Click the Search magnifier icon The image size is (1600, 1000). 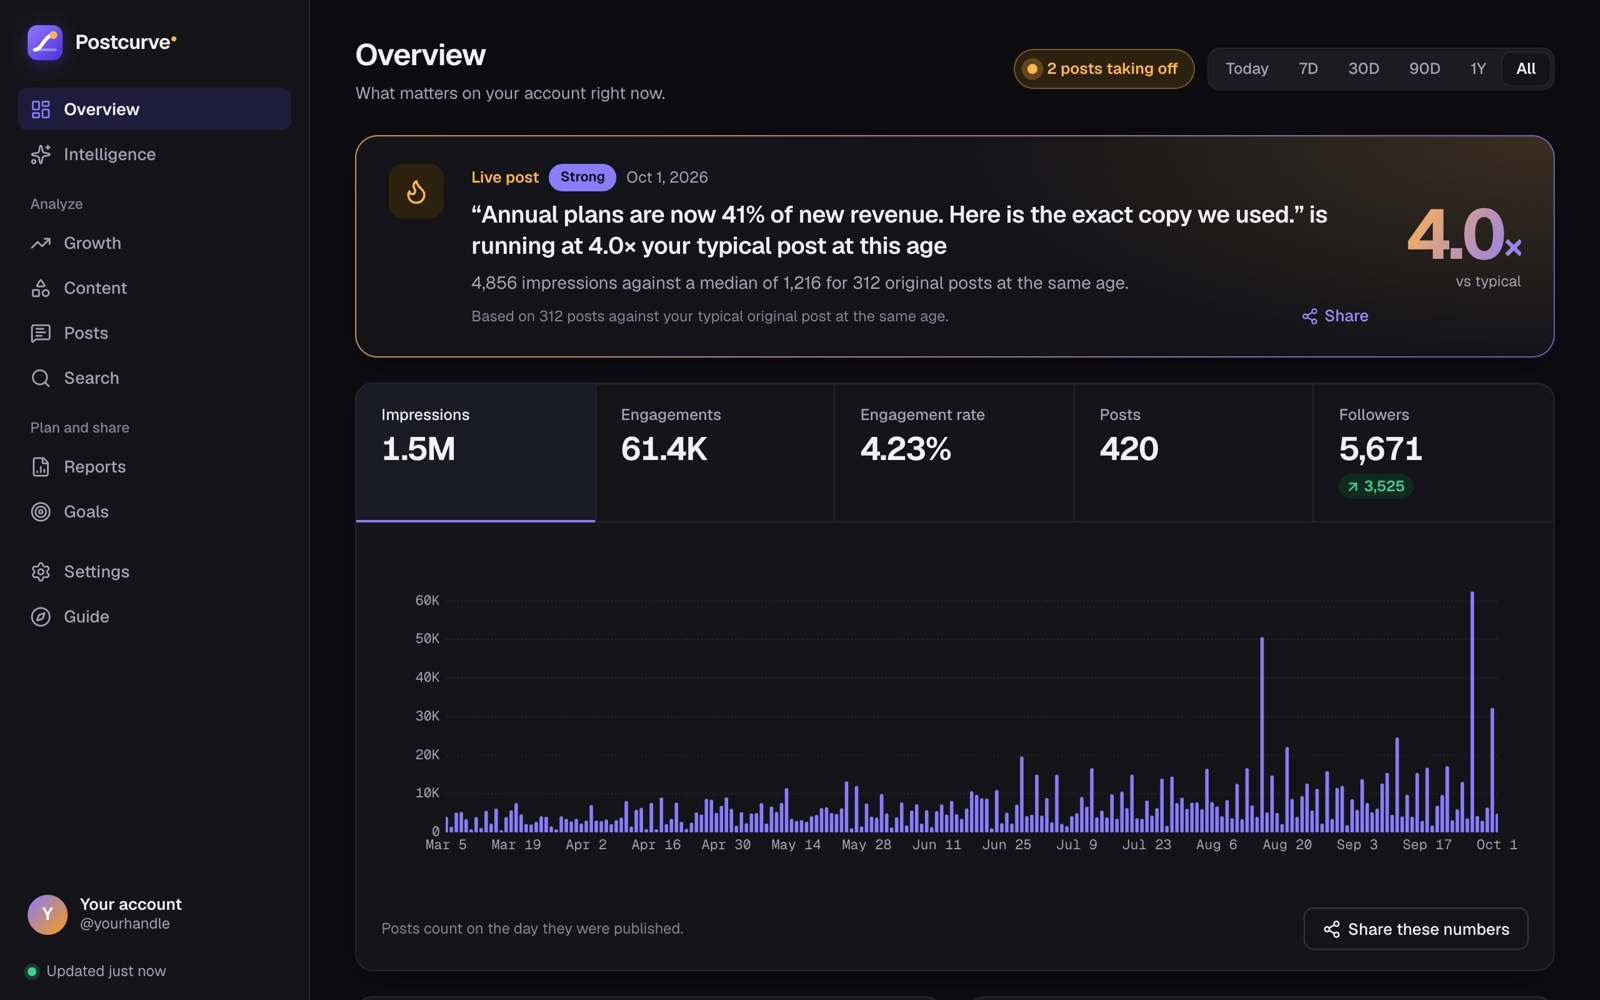[x=41, y=378]
